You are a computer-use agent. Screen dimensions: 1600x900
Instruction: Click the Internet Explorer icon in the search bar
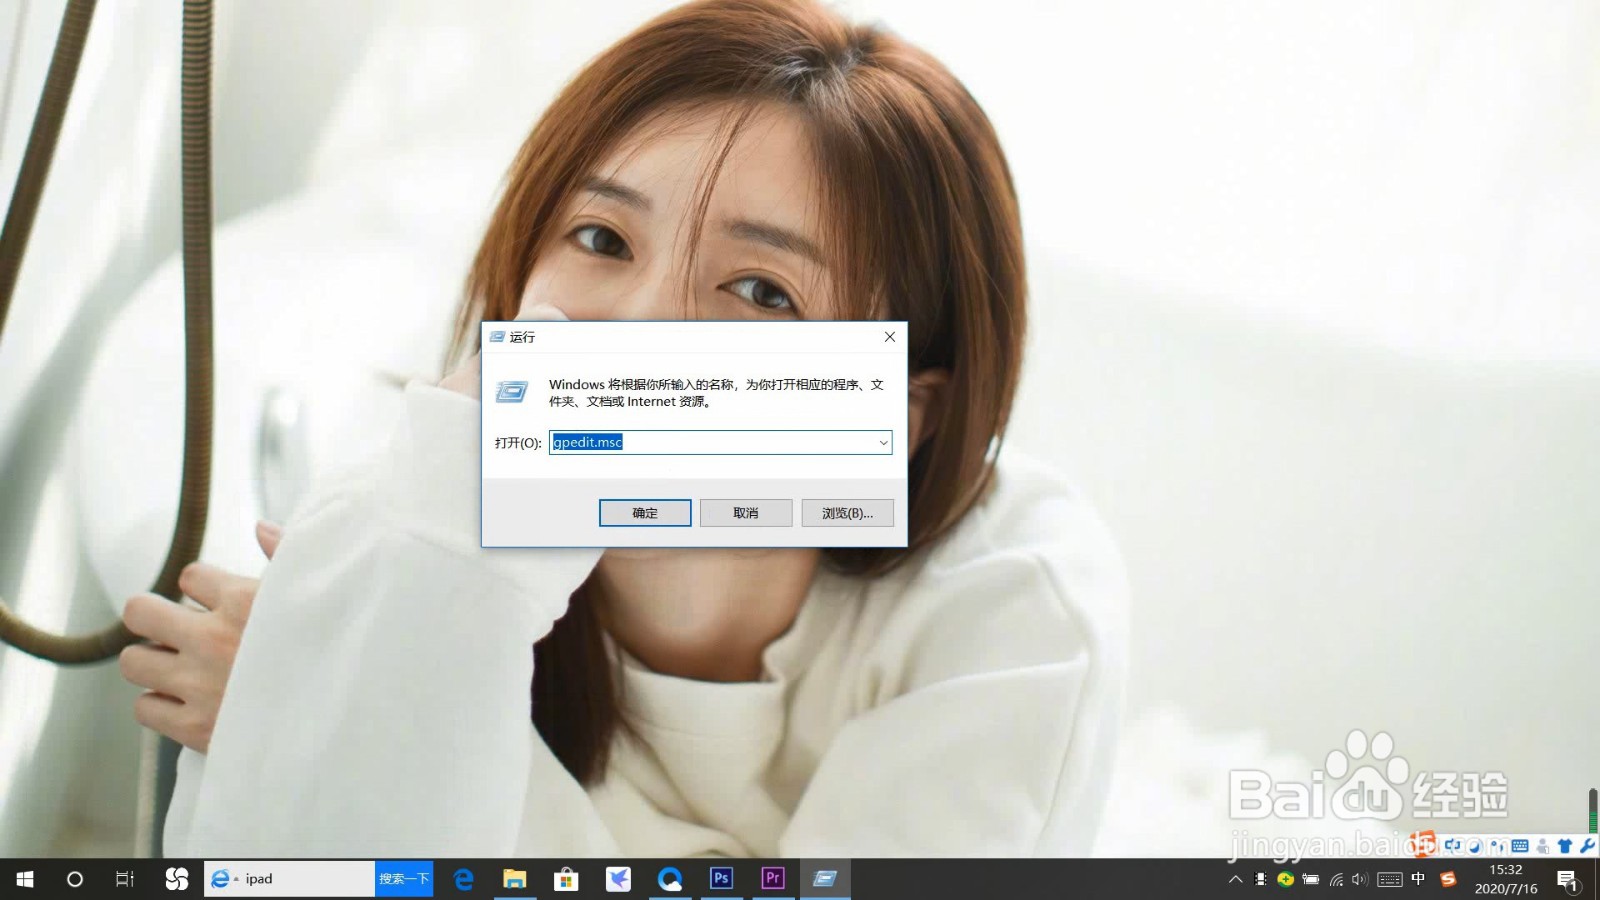[x=221, y=879]
